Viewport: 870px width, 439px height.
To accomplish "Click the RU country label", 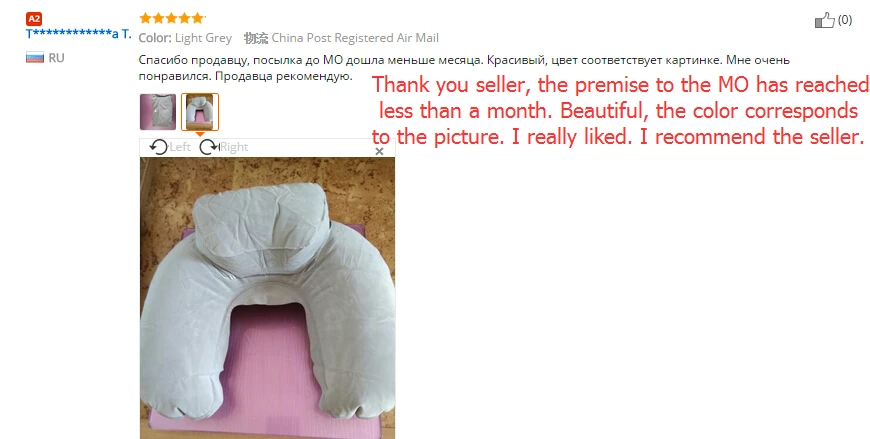I will 56,58.
